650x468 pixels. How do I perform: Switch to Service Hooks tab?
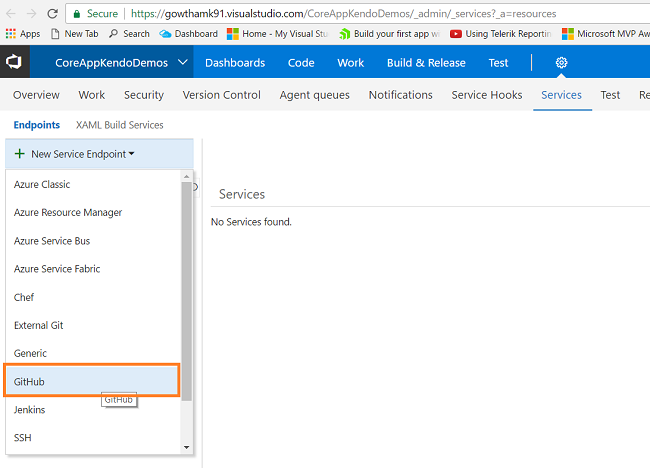point(487,95)
